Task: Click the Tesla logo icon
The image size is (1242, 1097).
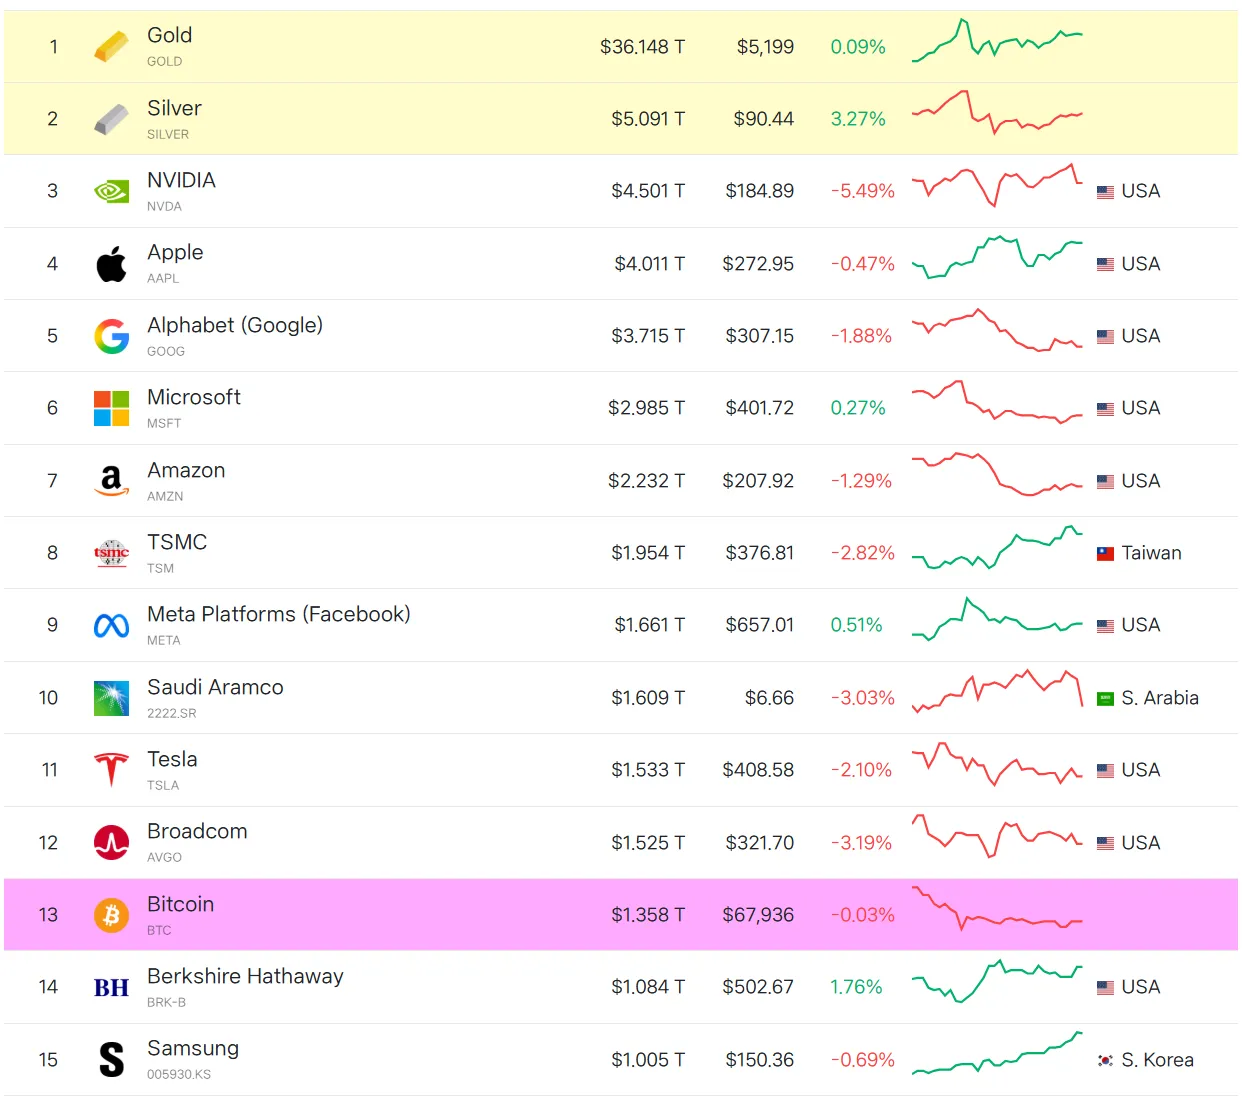Action: [111, 770]
